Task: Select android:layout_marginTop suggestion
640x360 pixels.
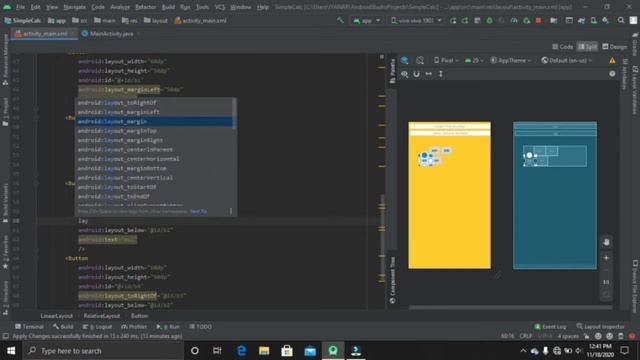Action: pos(153,131)
